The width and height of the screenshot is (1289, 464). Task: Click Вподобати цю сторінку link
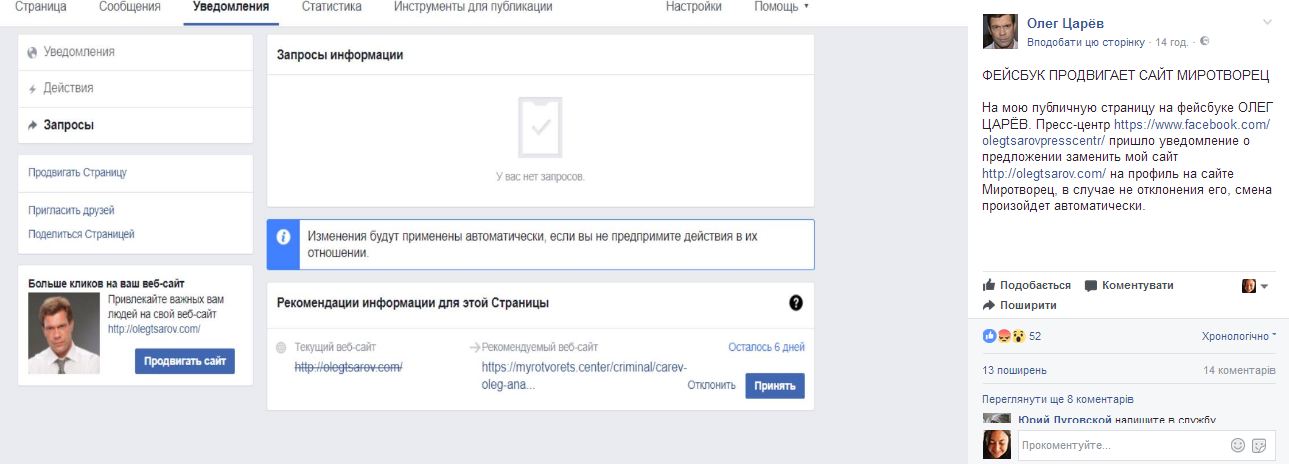click(x=1086, y=42)
